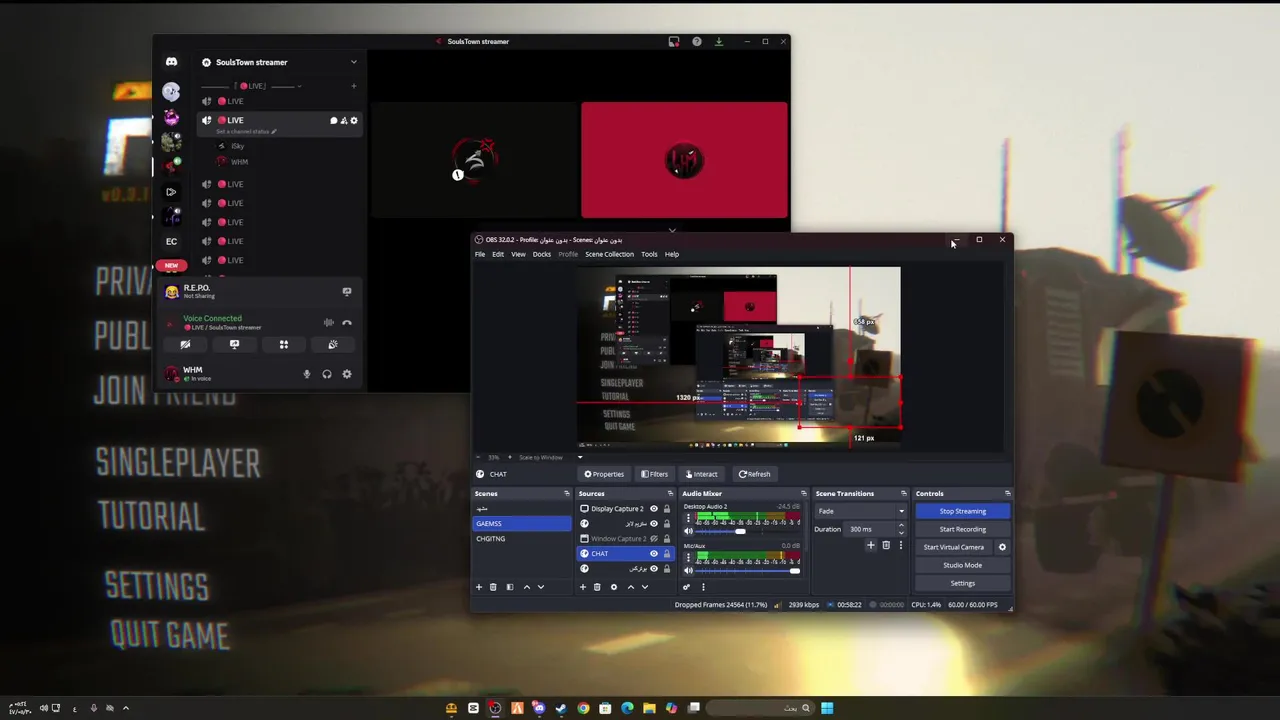
Task: Open Discord help icon in title bar
Action: click(697, 41)
